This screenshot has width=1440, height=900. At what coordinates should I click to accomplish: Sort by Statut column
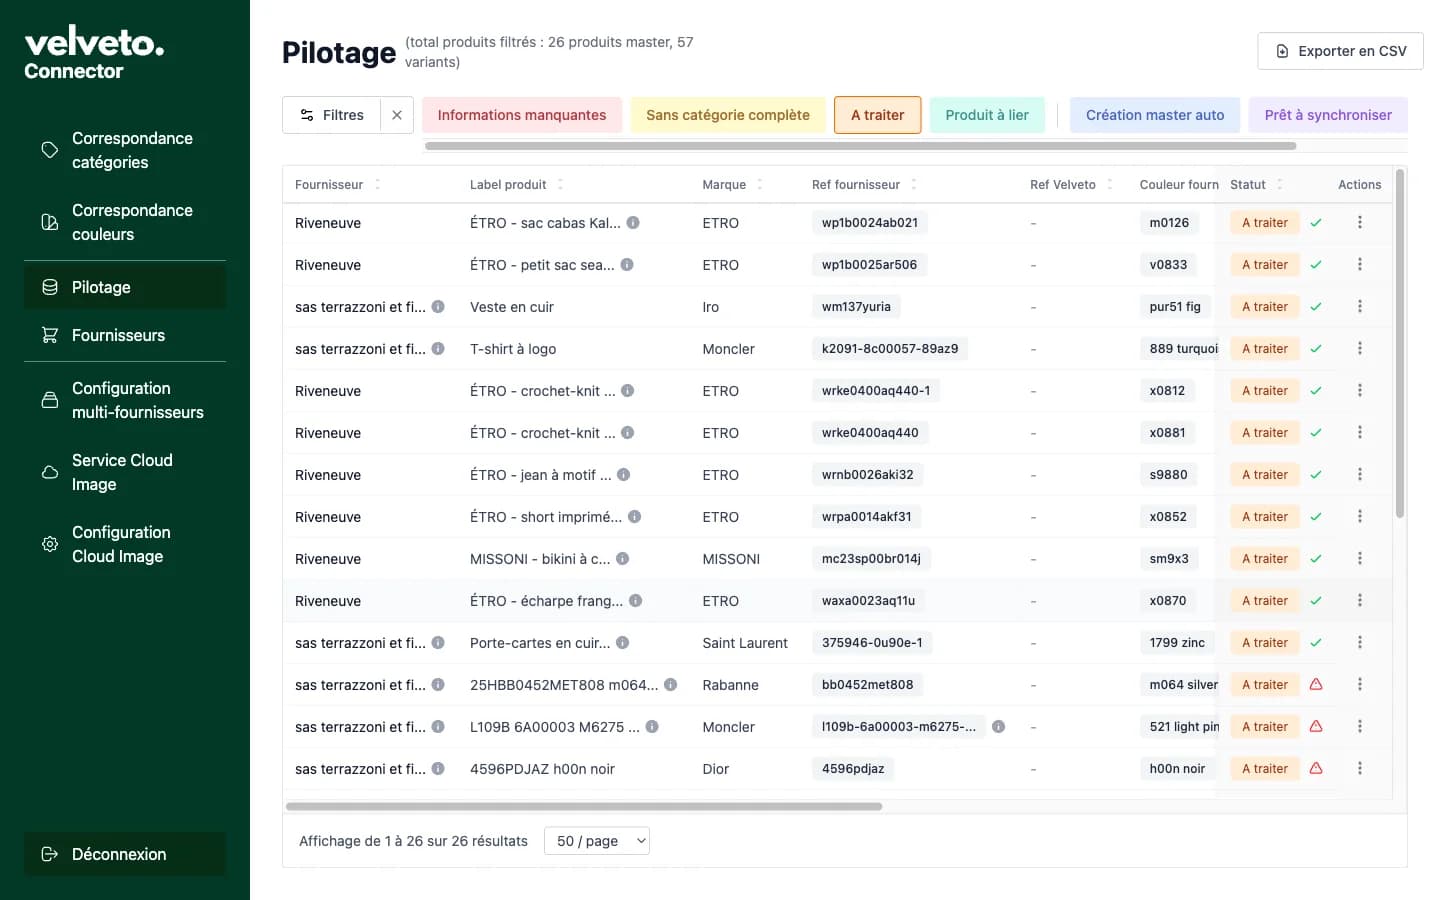click(x=1280, y=184)
